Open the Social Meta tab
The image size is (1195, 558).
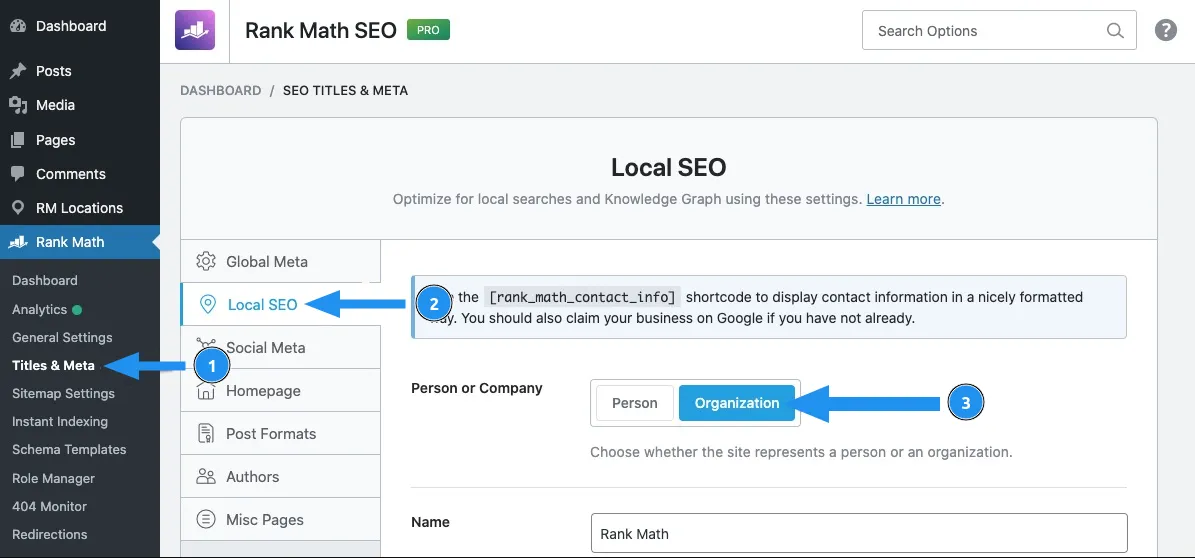[x=280, y=348]
